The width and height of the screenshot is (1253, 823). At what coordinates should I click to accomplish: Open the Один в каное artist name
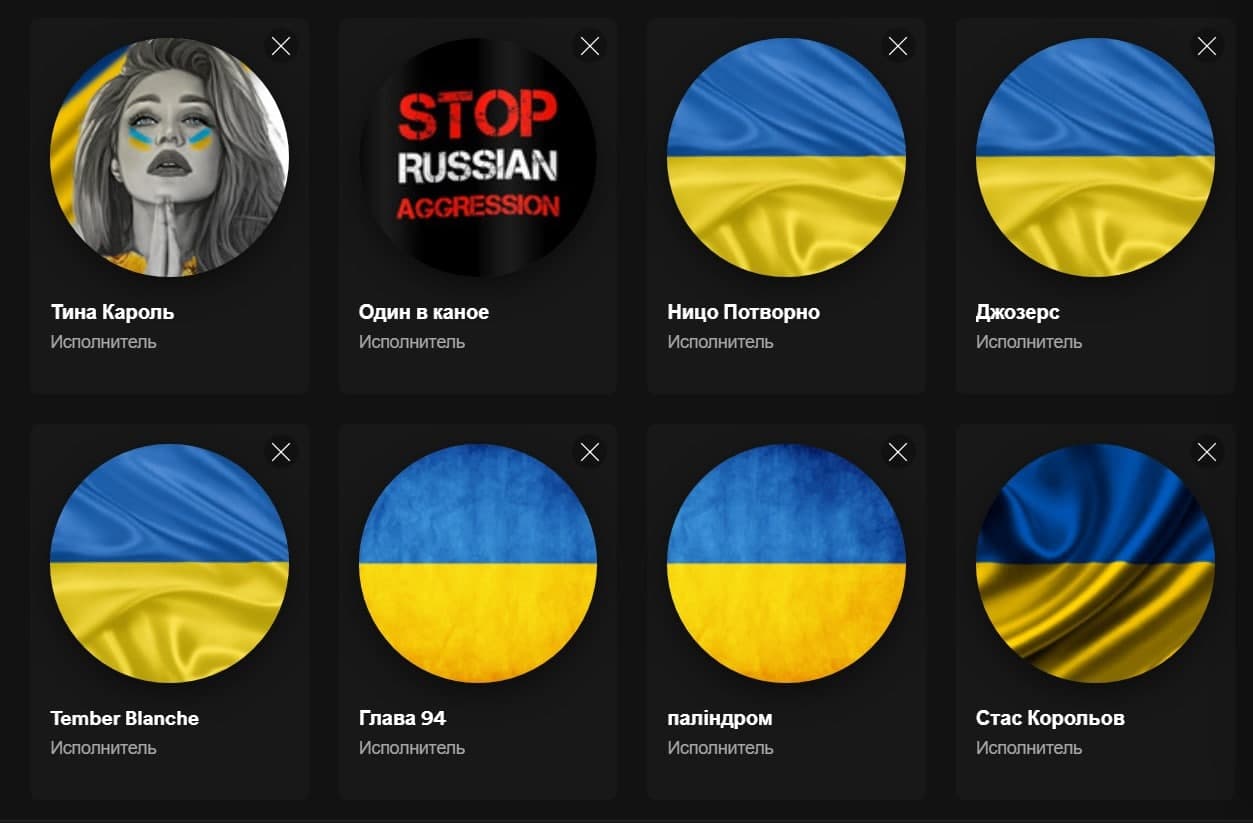tap(424, 312)
